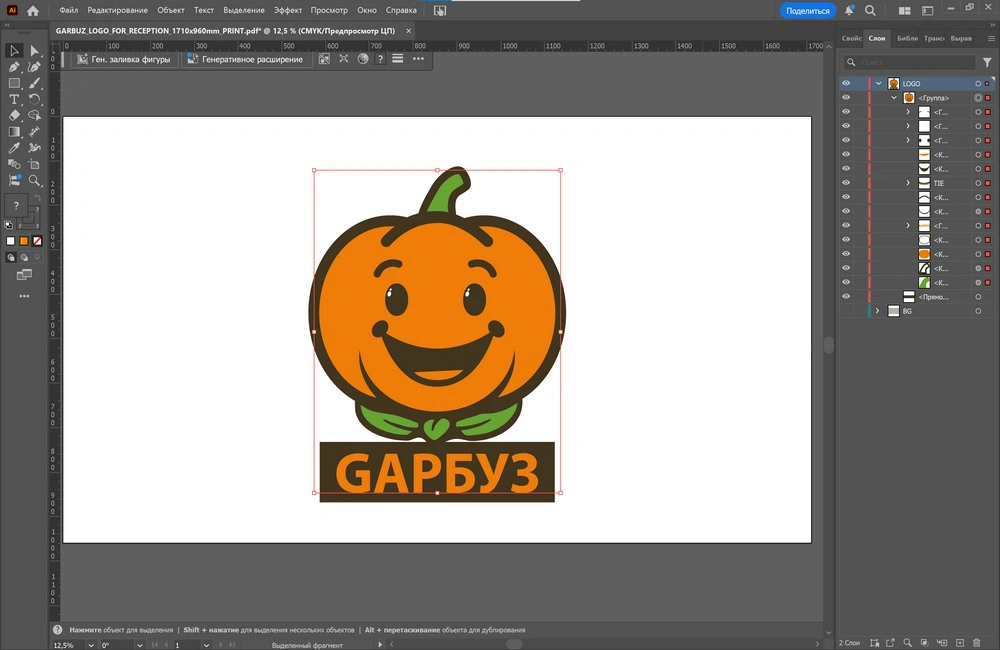Select the Rectangle tool
Viewport: 1000px width, 650px height.
(14, 83)
